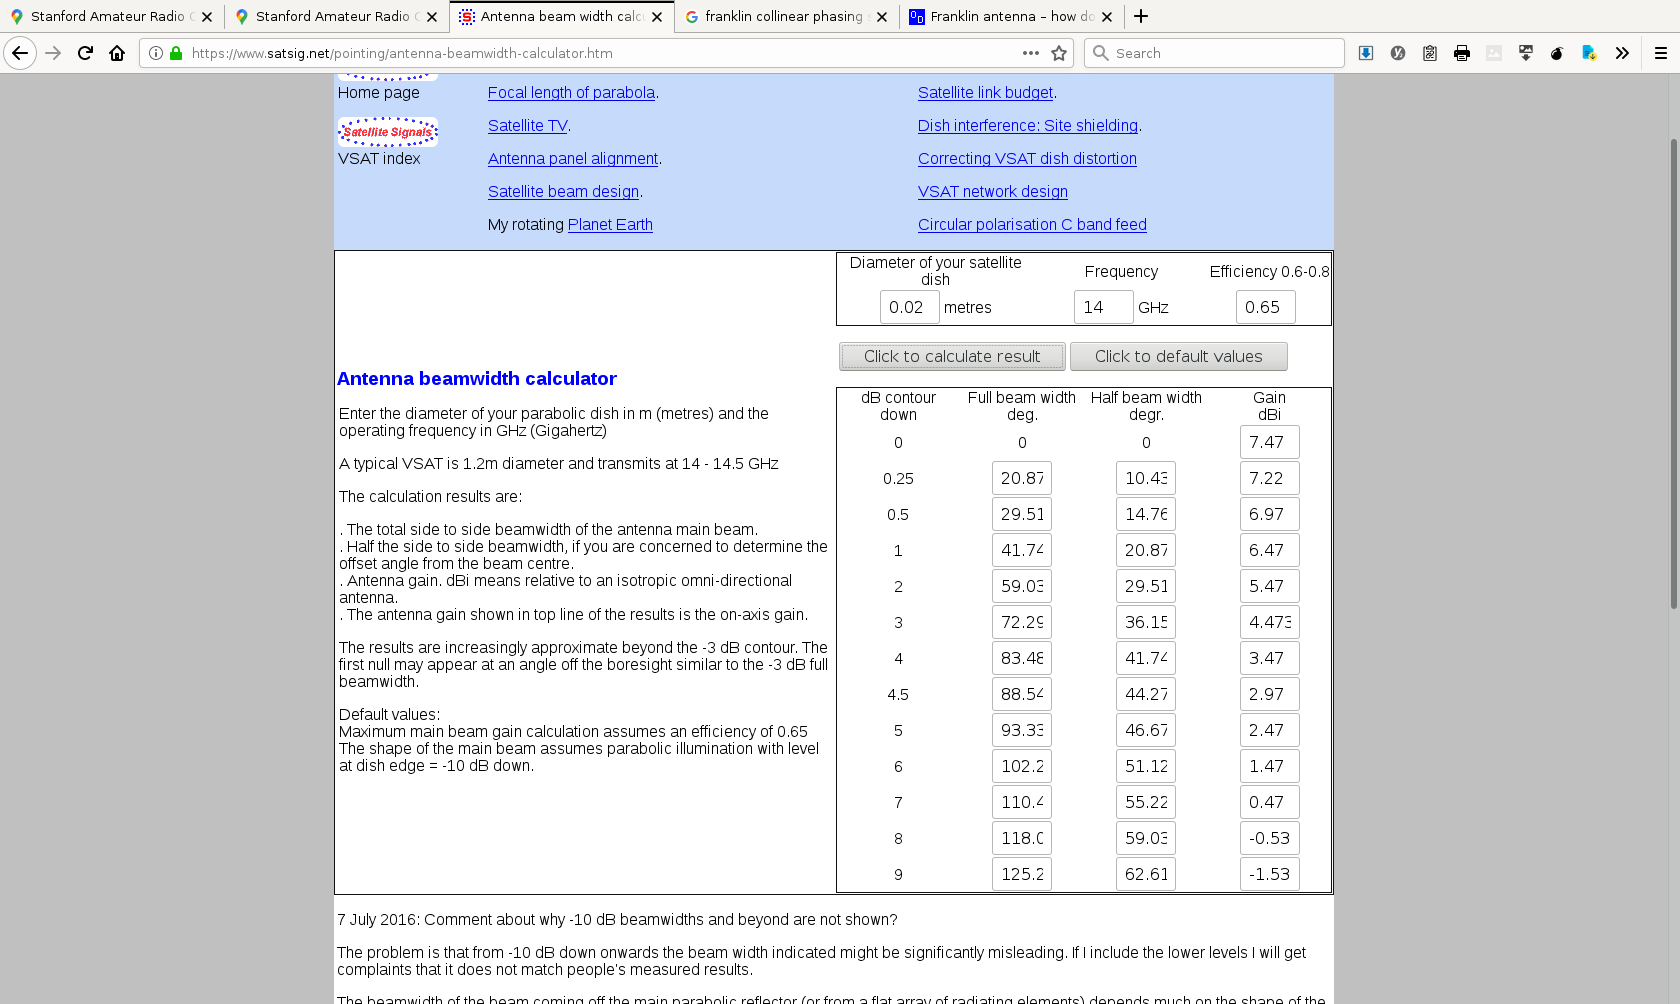Click Antenna beamwidth calculator heading
The width and height of the screenshot is (1680, 1004).
[x=476, y=379]
